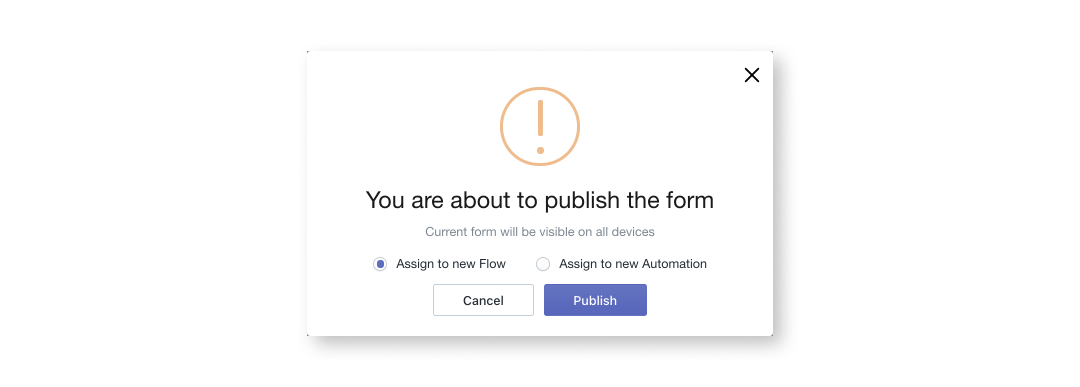Close the publish dialog with the X icon
This screenshot has width=1080, height=387.
coord(751,75)
